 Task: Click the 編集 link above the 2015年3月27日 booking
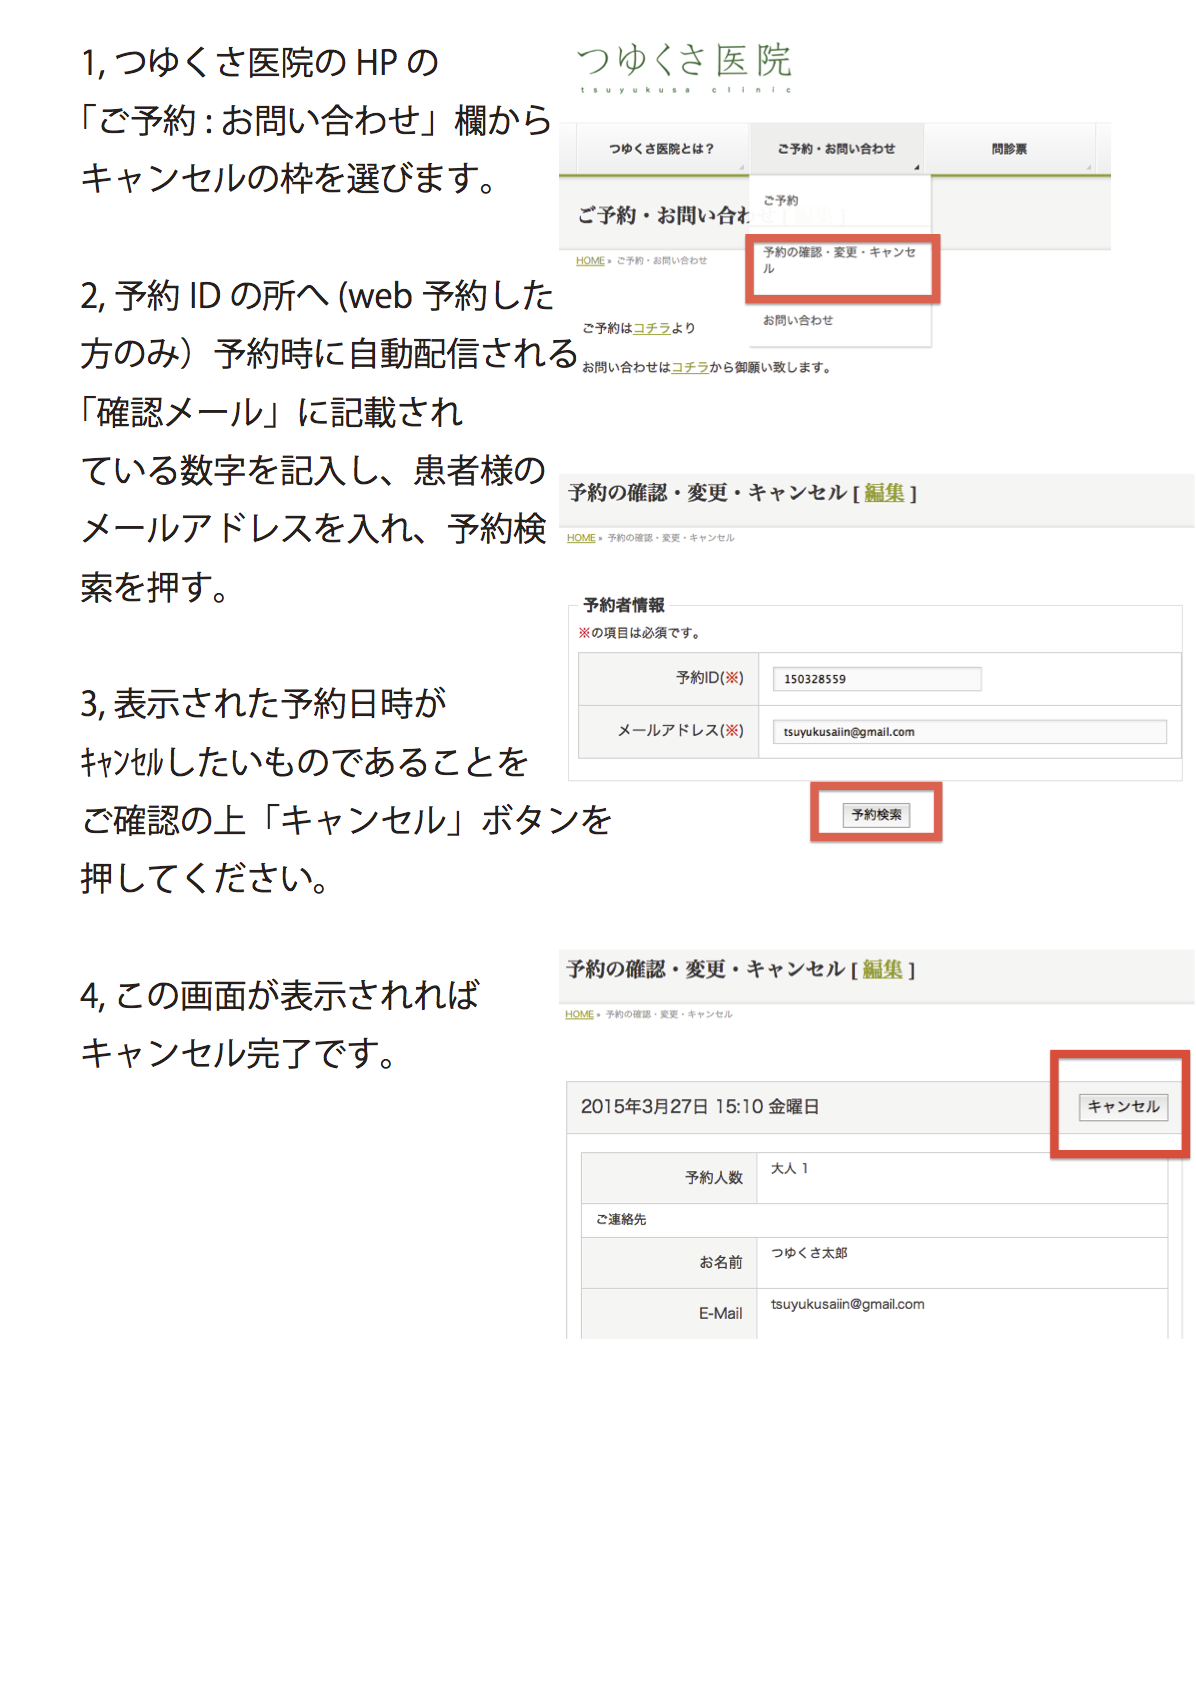pos(882,969)
